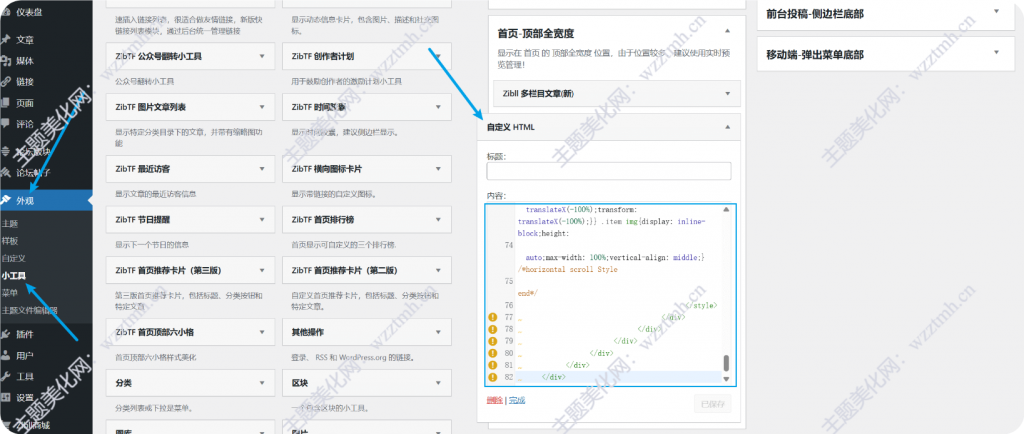Open the 主题 submenu under 外观
1024x434 pixels.
[x=10, y=223]
